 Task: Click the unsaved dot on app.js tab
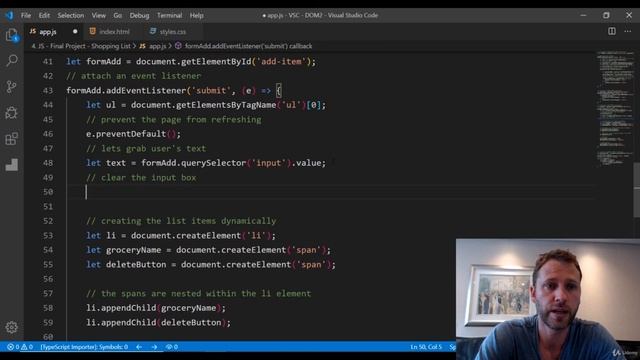[75, 31]
